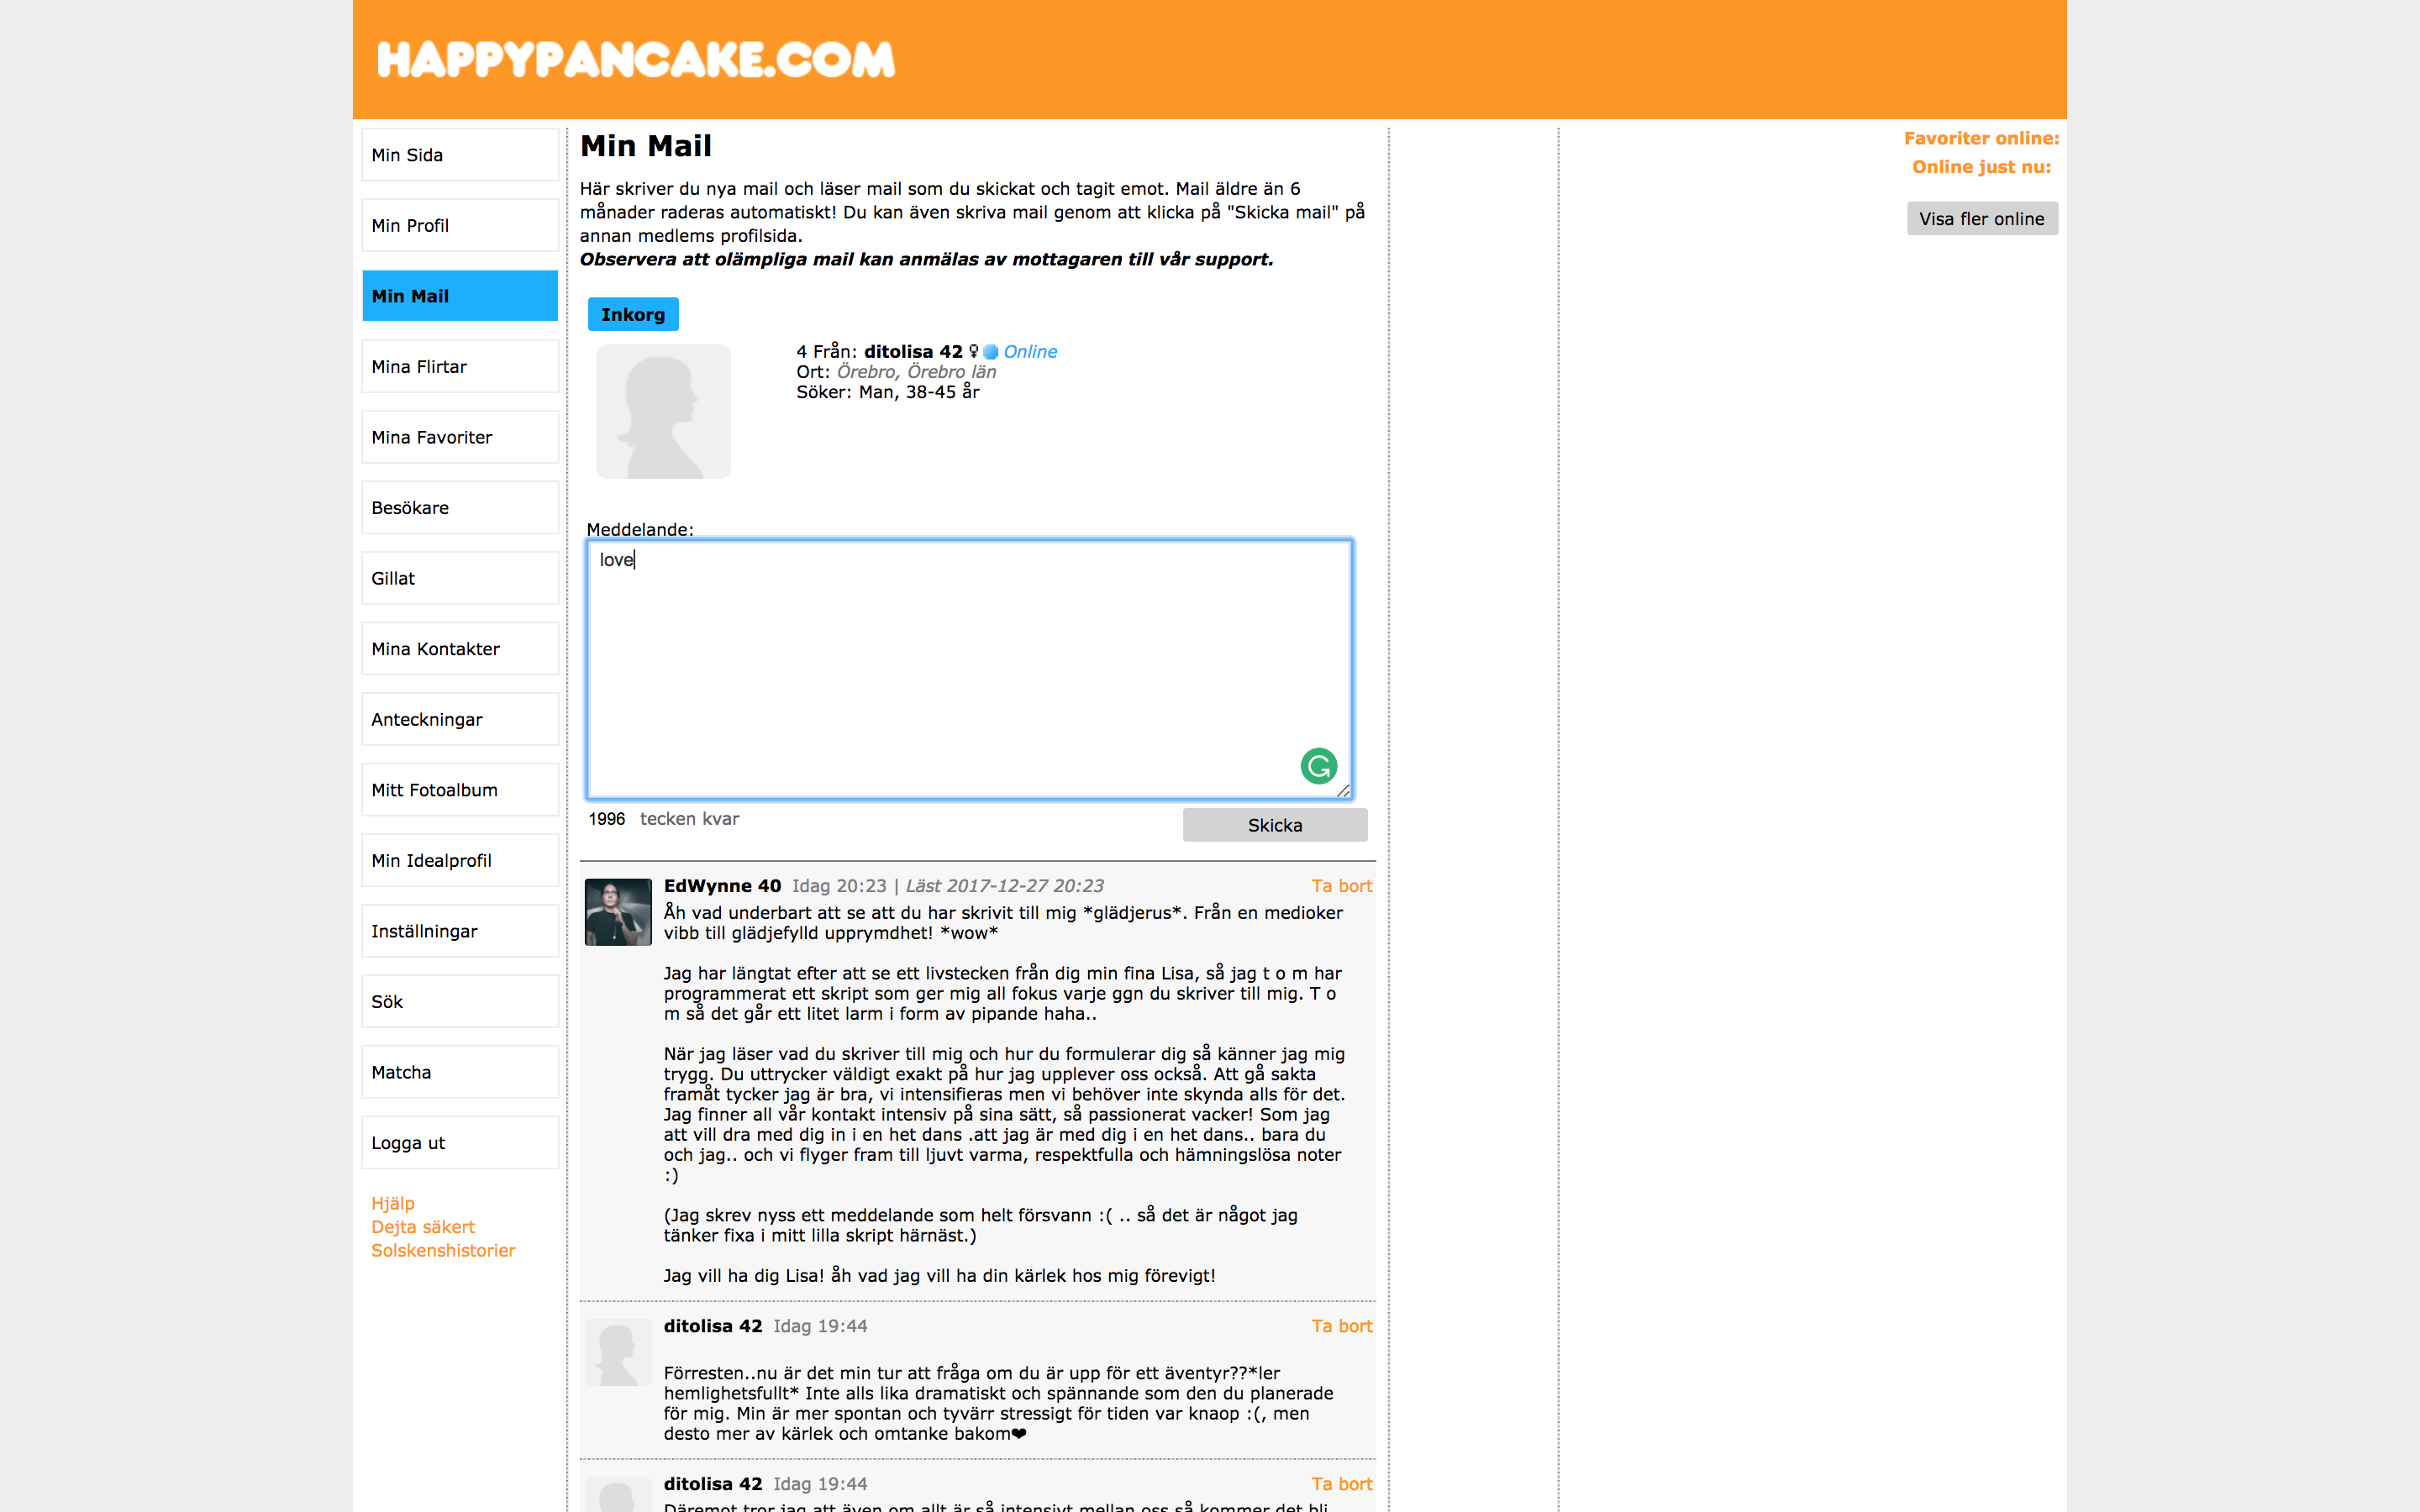Click the Läst 2017-12-27 20:23 timestamp

coord(1004,886)
